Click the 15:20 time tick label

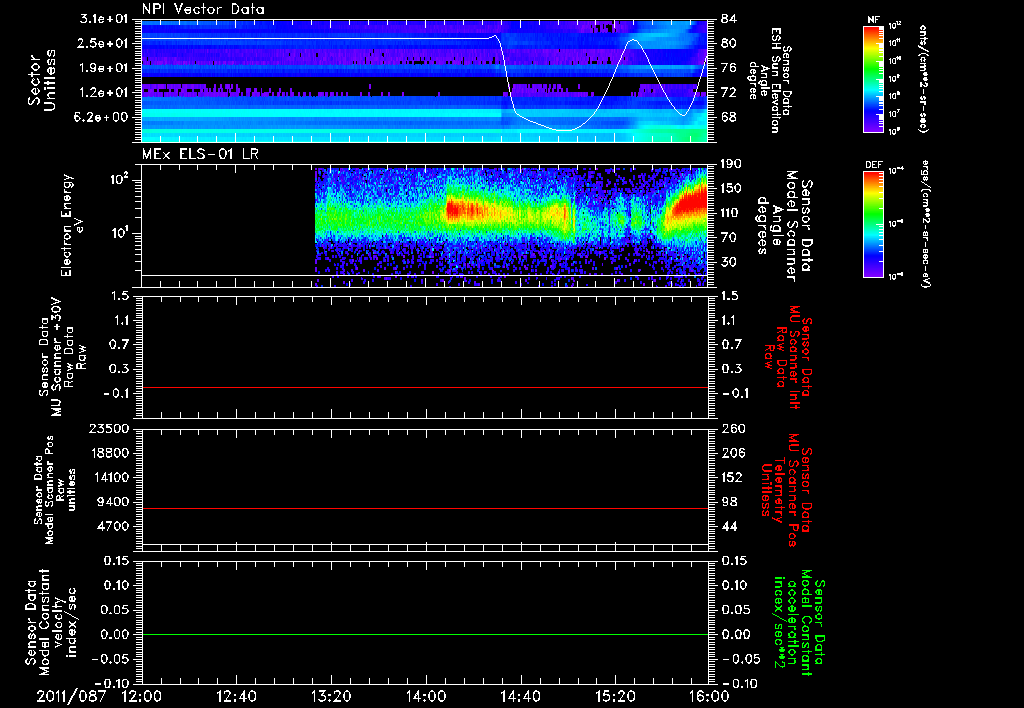tap(615, 696)
